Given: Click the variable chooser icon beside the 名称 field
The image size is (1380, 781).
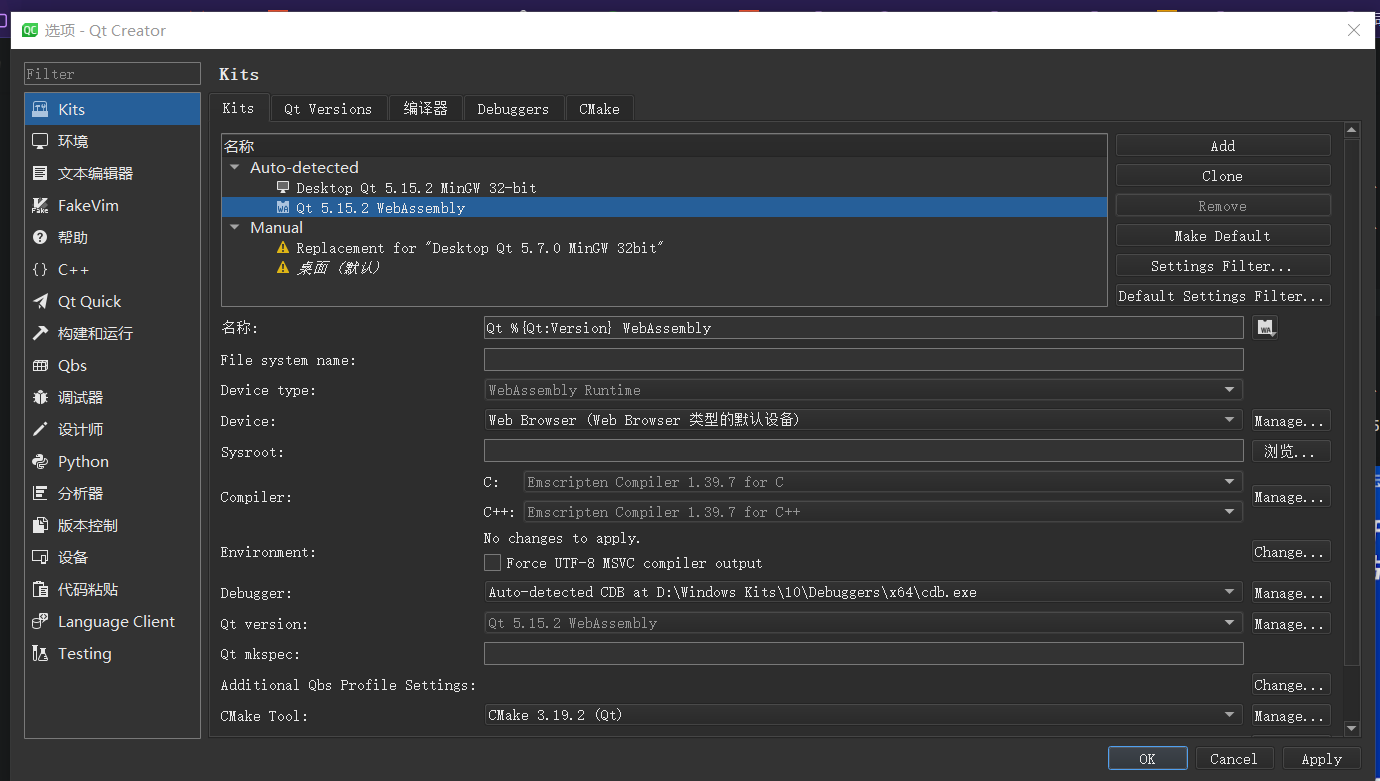Looking at the screenshot, I should coord(1265,326).
